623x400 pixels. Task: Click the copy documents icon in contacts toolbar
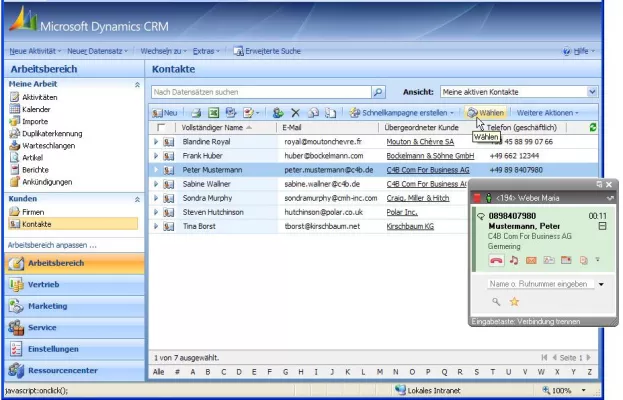pos(331,113)
